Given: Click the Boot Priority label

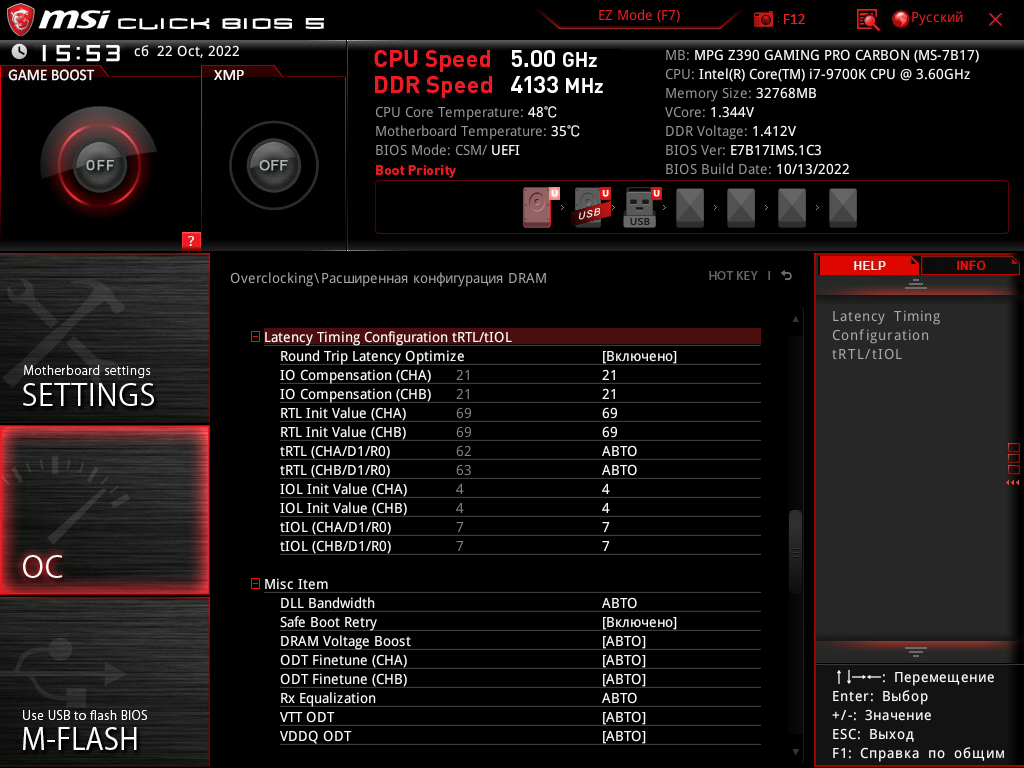Looking at the screenshot, I should 415,170.
